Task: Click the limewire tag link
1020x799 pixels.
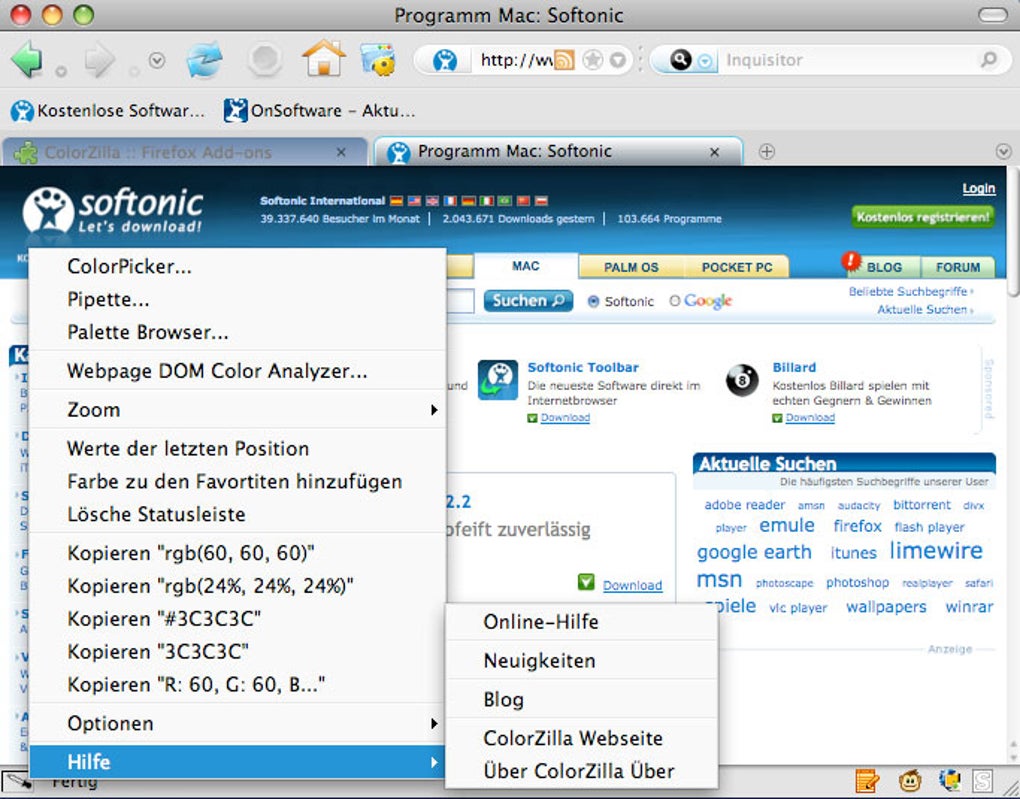Action: (936, 550)
